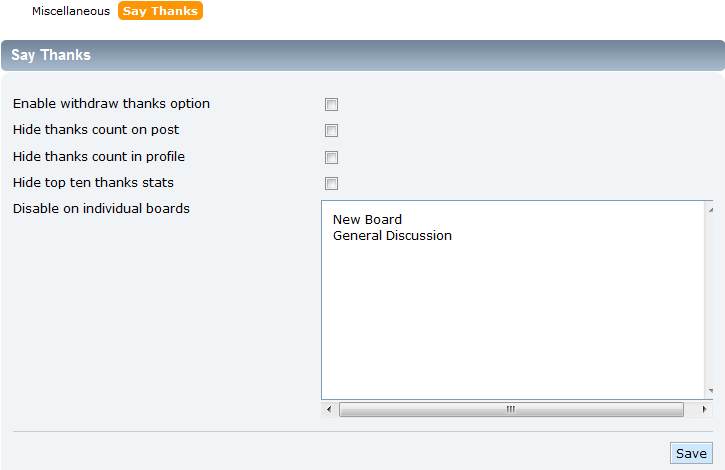
Task: Click the boards list horizontal scrollbar thumb
Action: pyautogui.click(x=511, y=409)
